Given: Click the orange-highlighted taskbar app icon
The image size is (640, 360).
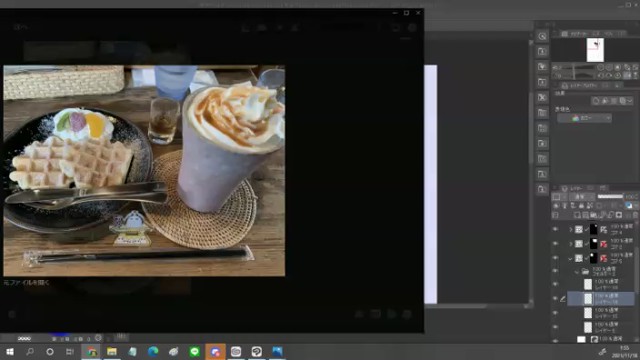Looking at the screenshot, I should pos(215,351).
